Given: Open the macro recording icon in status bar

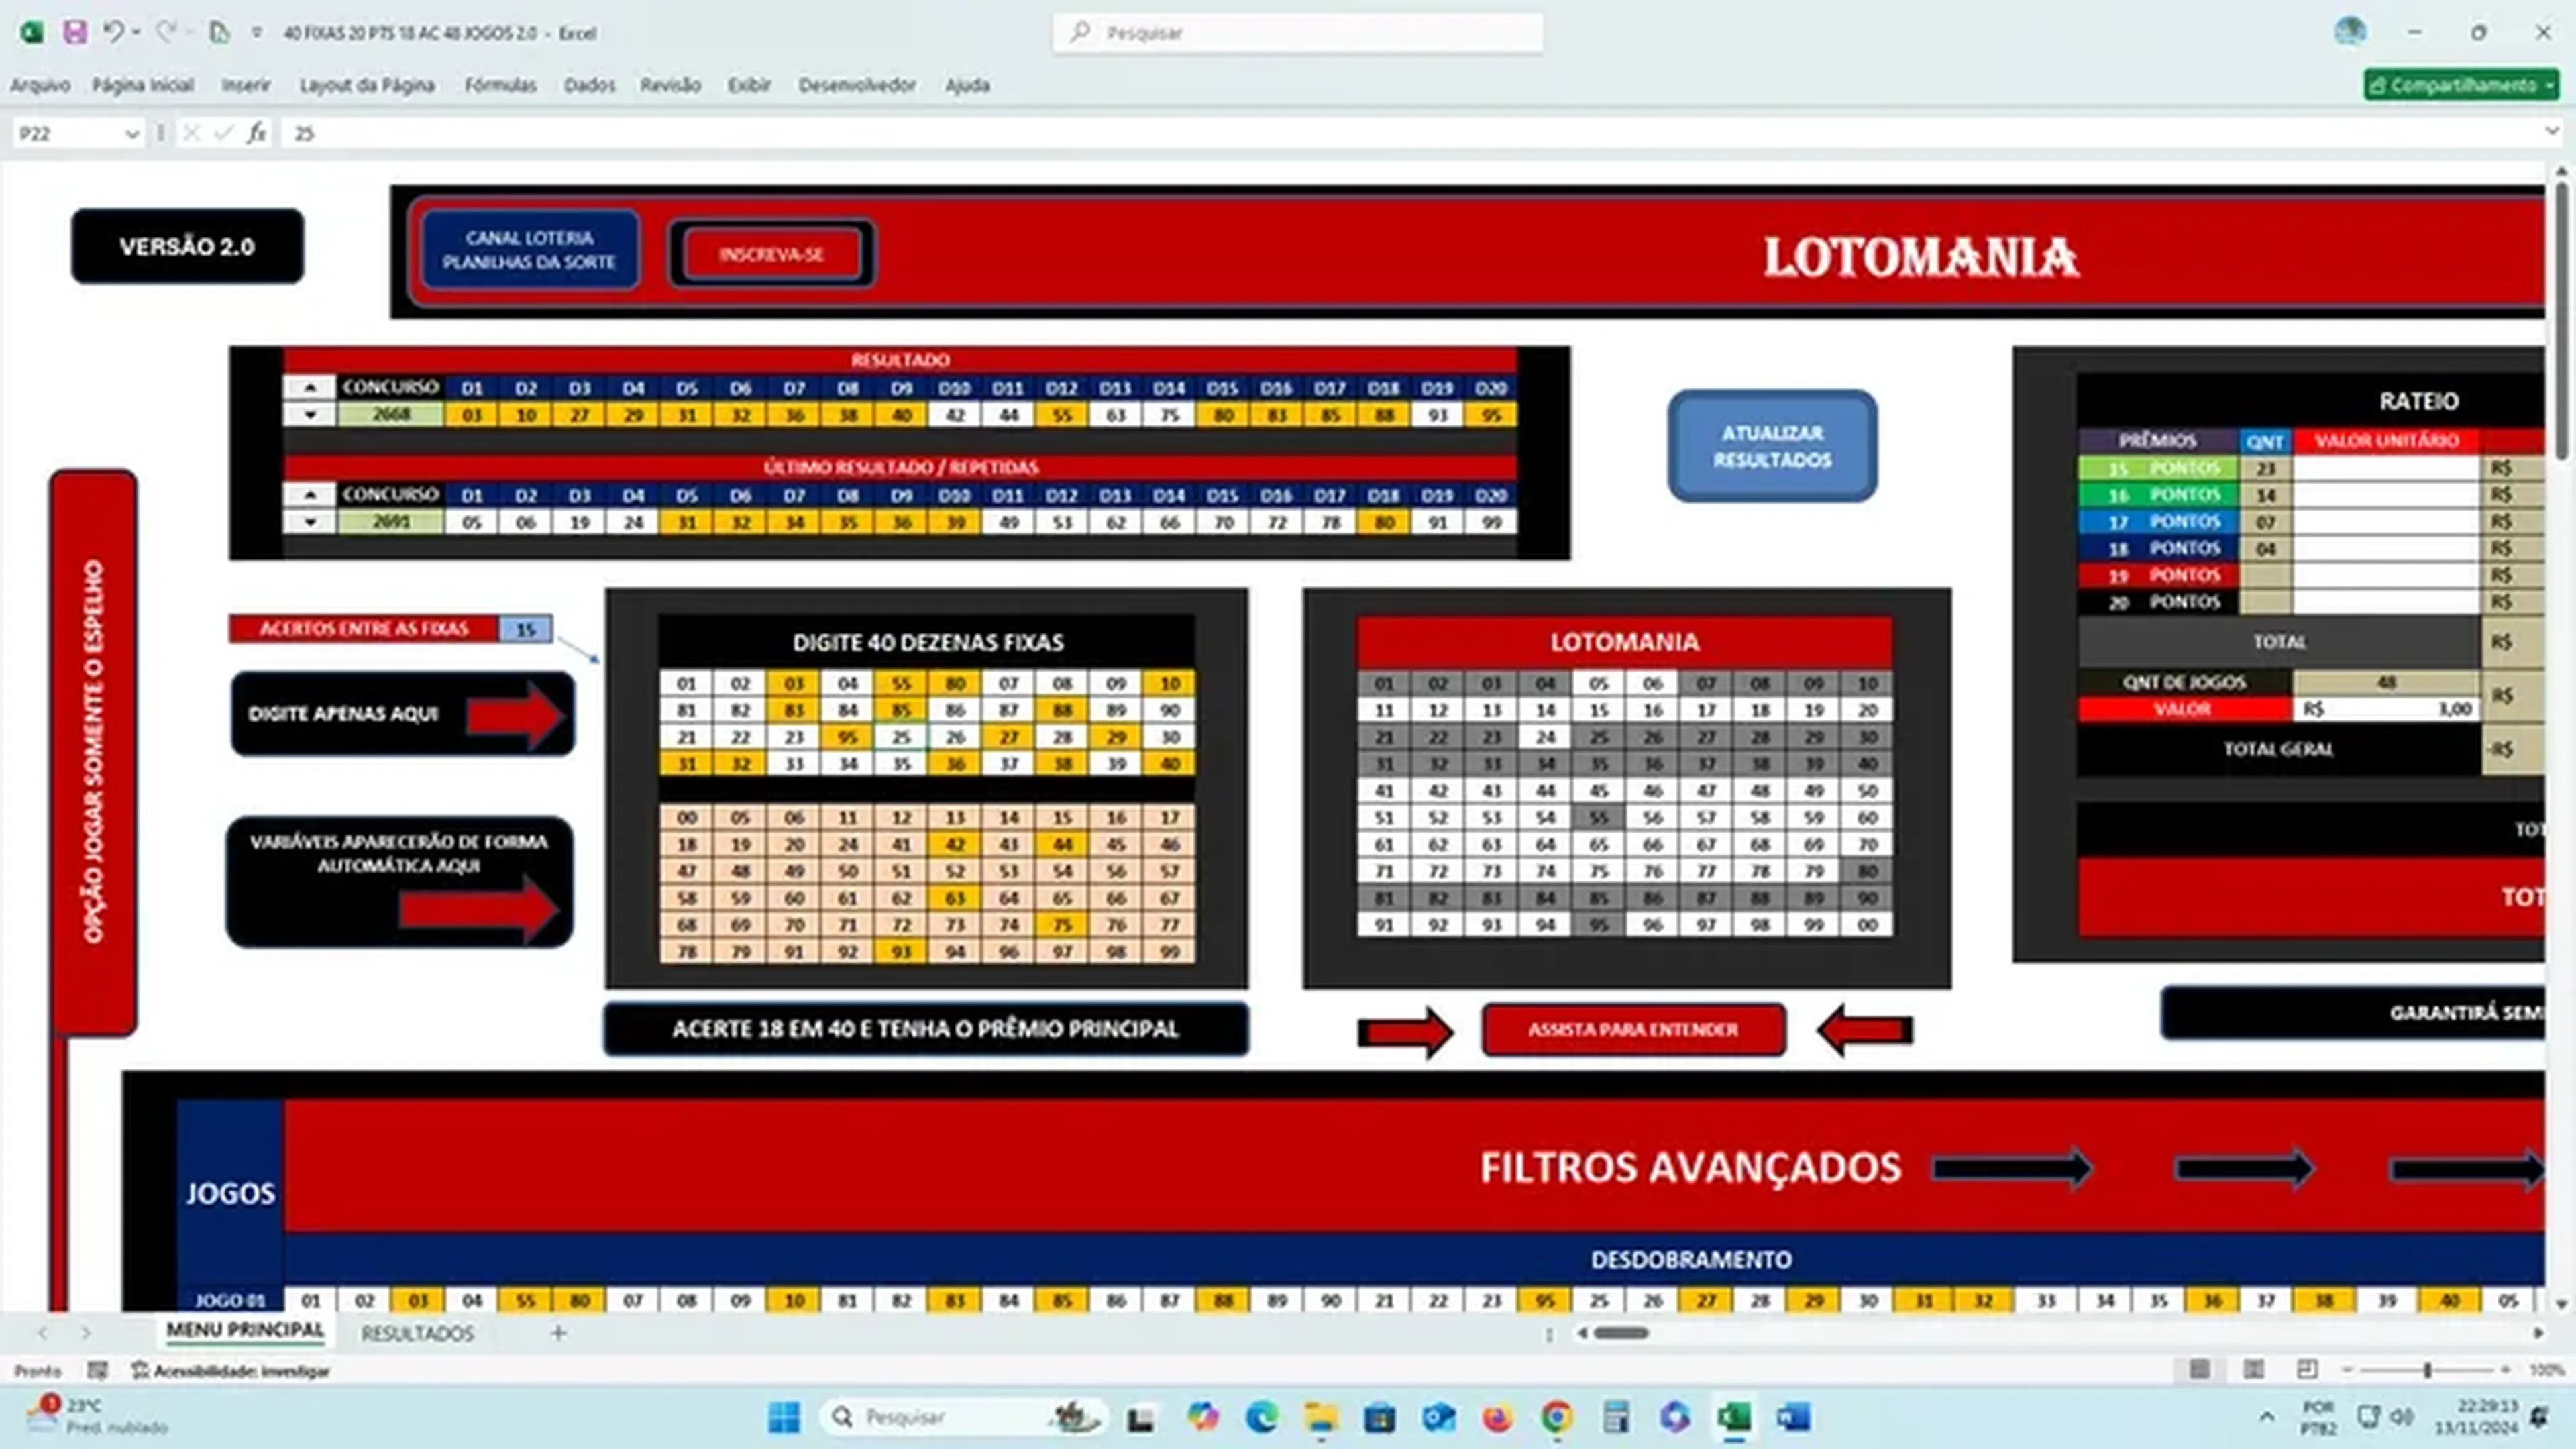Looking at the screenshot, I should [97, 1370].
